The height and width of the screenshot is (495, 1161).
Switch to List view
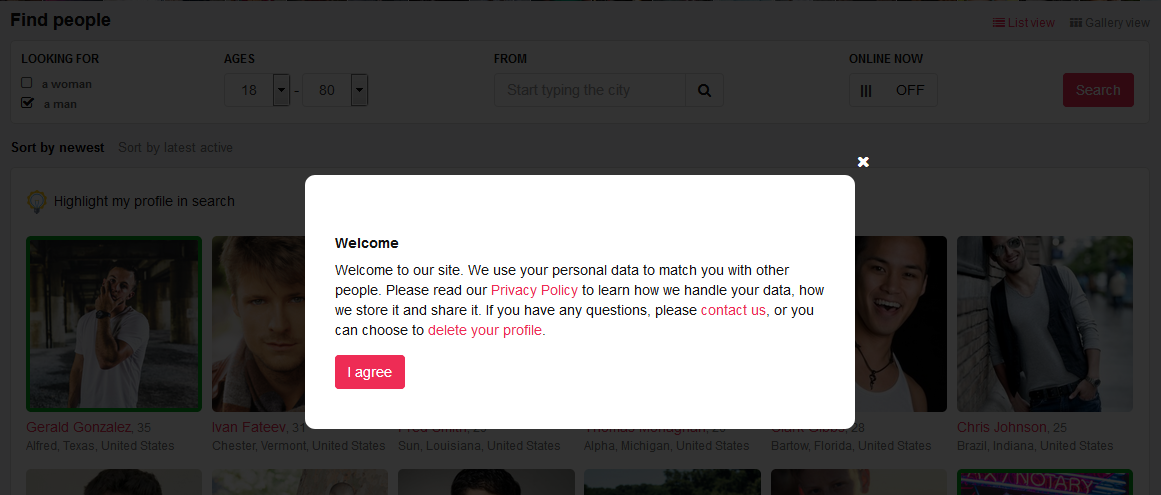click(1023, 23)
